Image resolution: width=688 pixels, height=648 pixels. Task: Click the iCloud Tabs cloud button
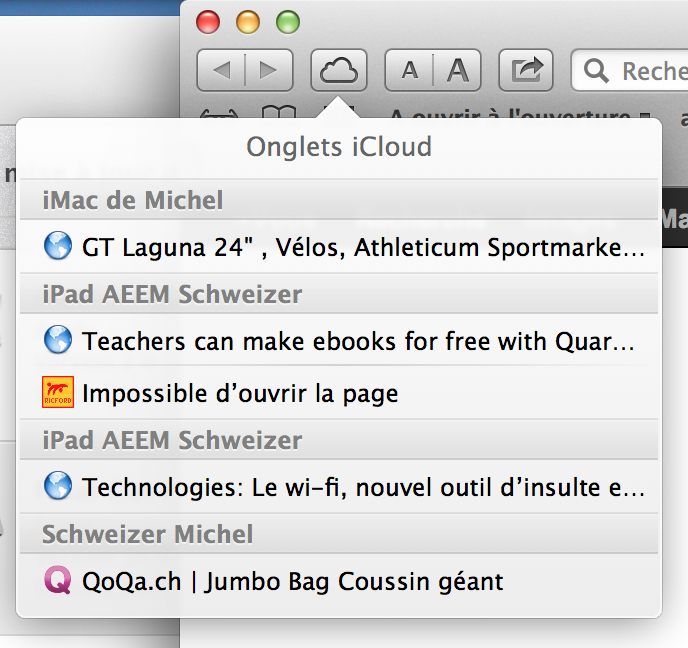[x=339, y=70]
